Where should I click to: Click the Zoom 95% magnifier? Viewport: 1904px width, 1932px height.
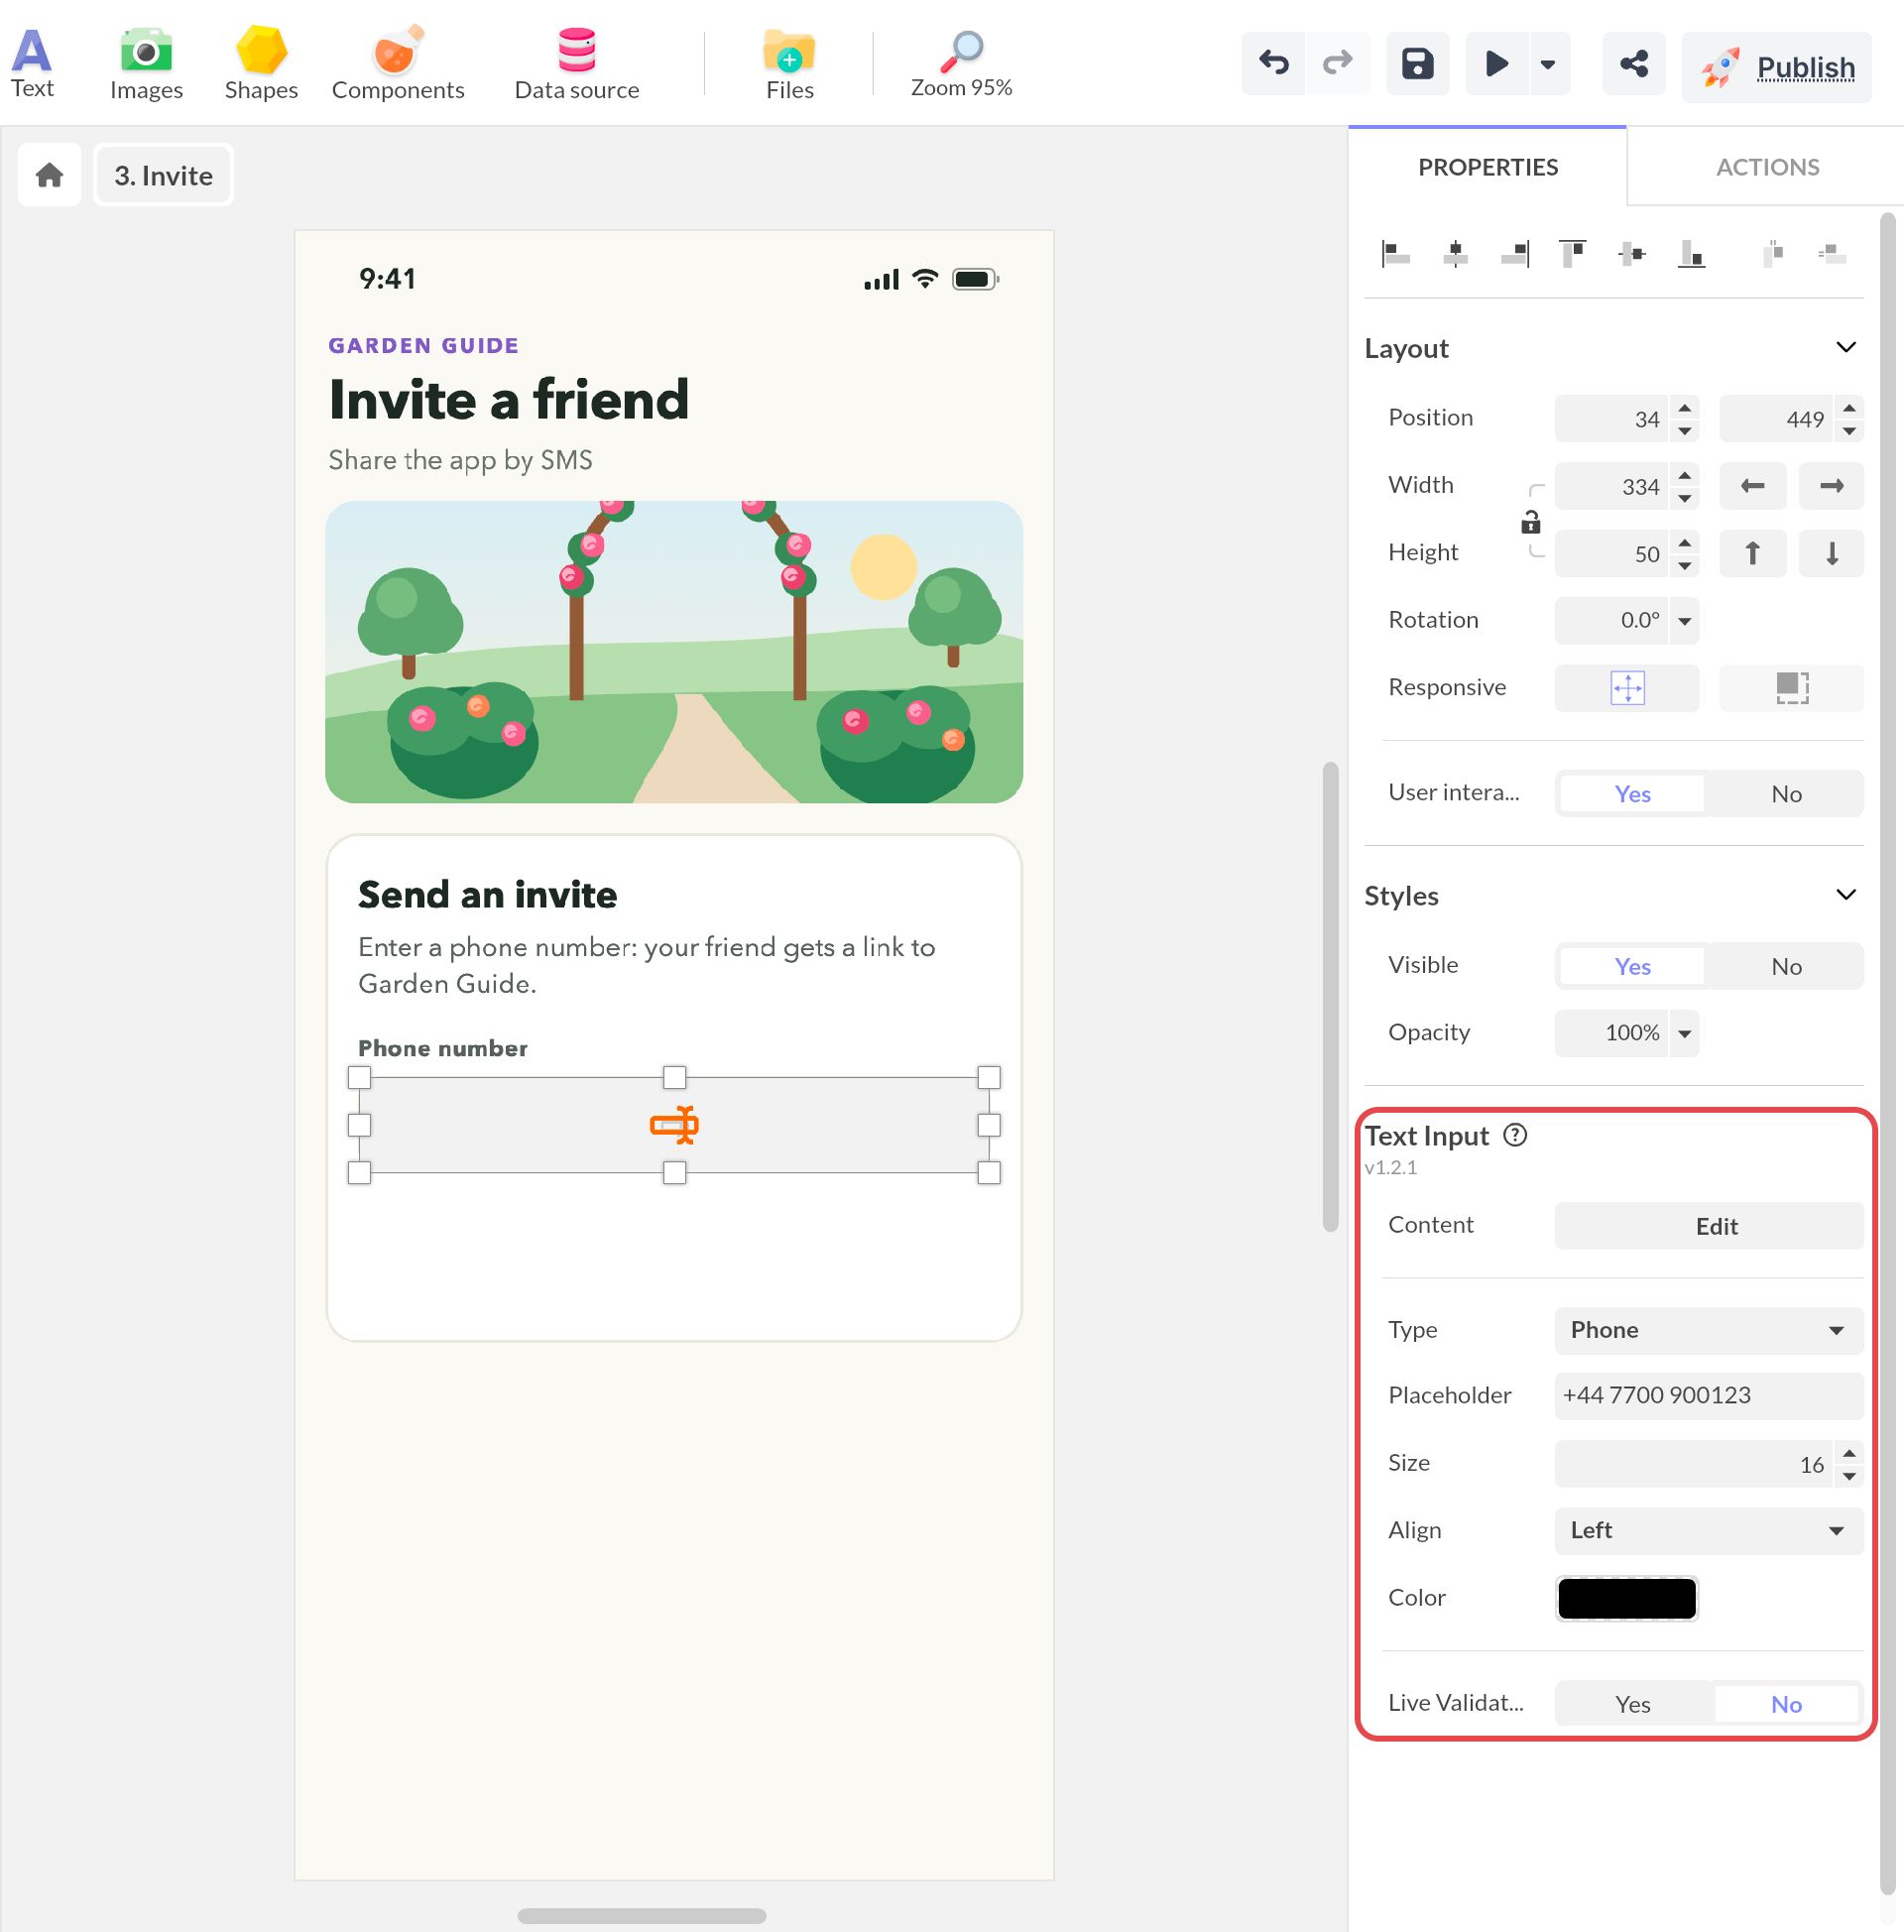click(x=961, y=63)
